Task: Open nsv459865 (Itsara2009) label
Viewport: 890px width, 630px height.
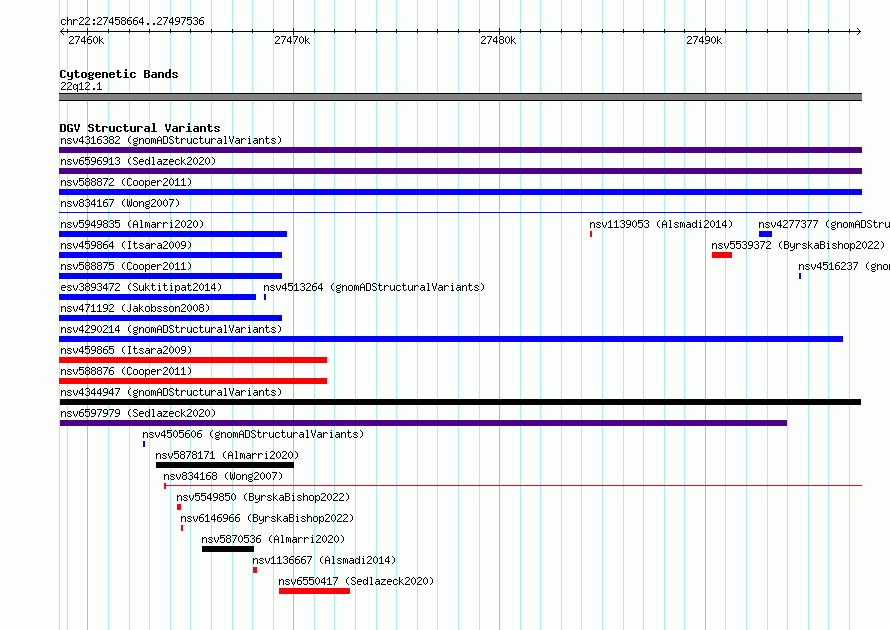Action: 126,350
